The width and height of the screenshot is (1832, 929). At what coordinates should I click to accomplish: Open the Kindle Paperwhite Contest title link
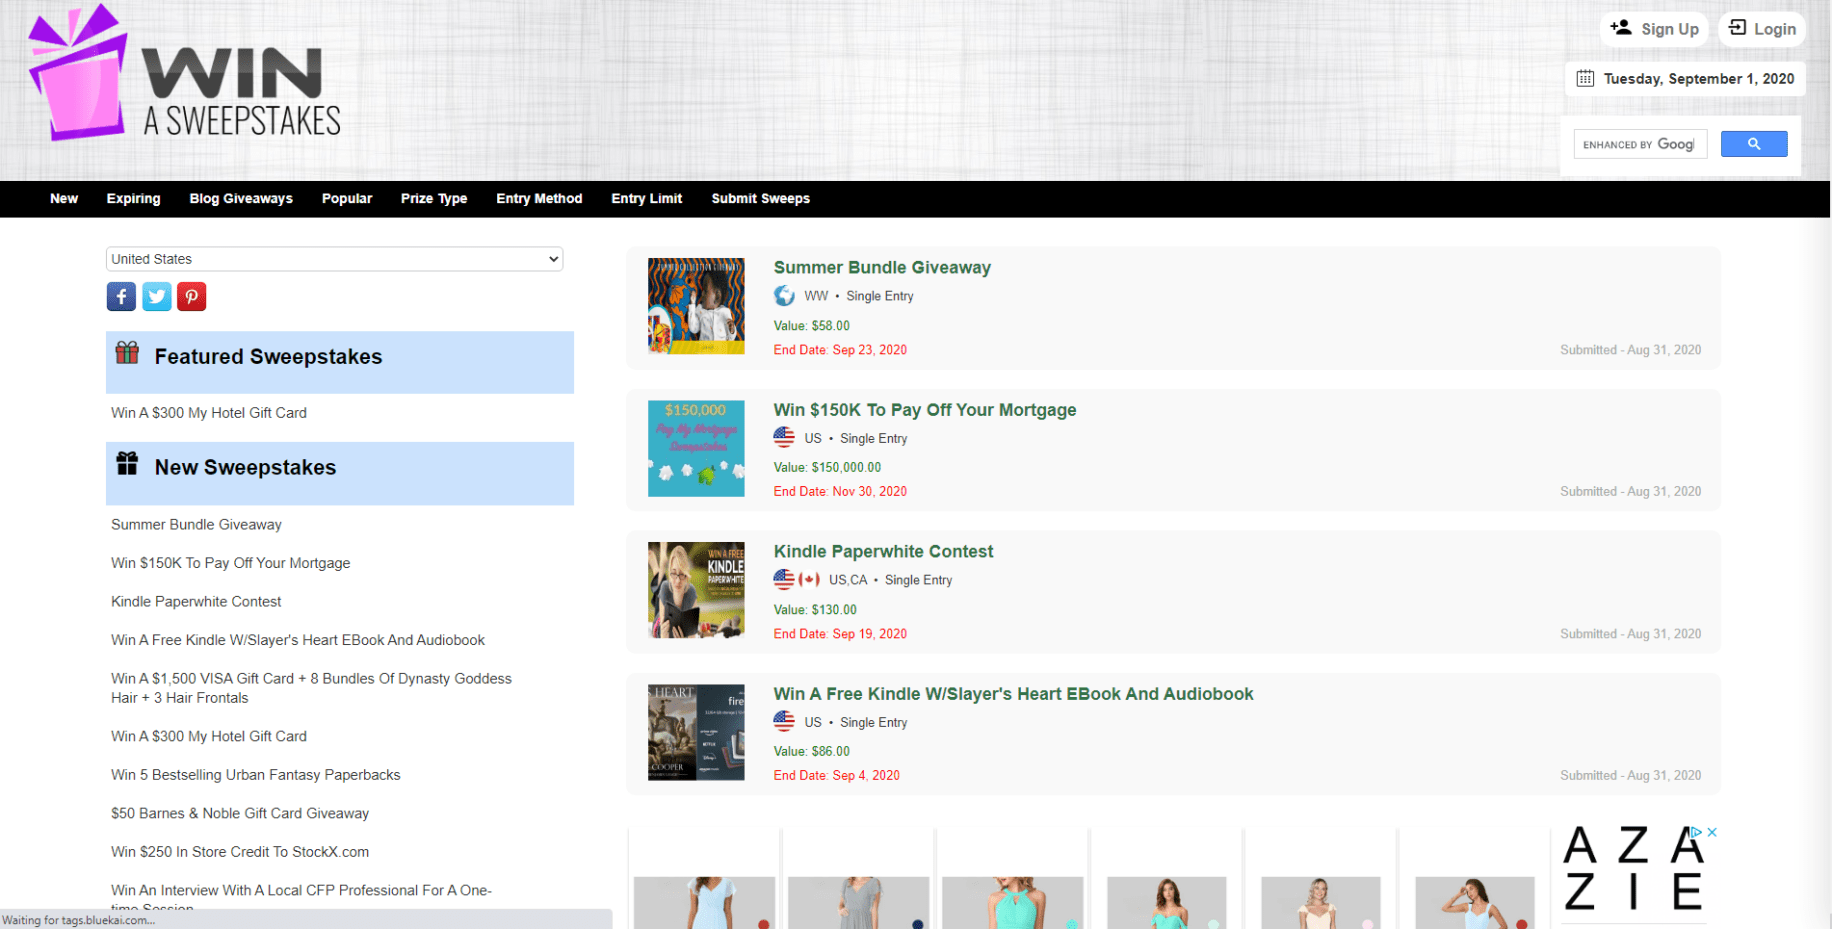(883, 552)
